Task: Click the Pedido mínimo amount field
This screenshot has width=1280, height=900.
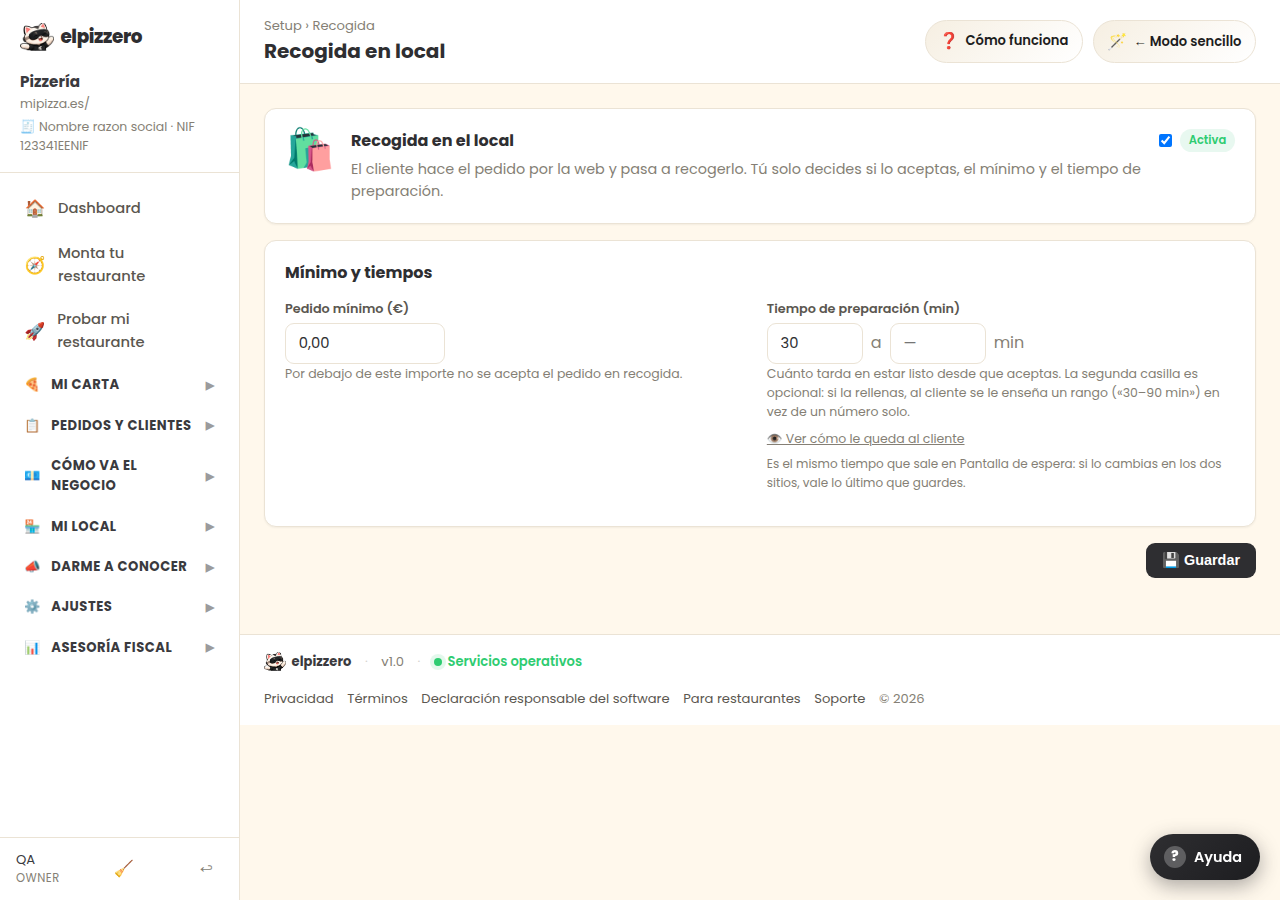Action: [x=365, y=343]
